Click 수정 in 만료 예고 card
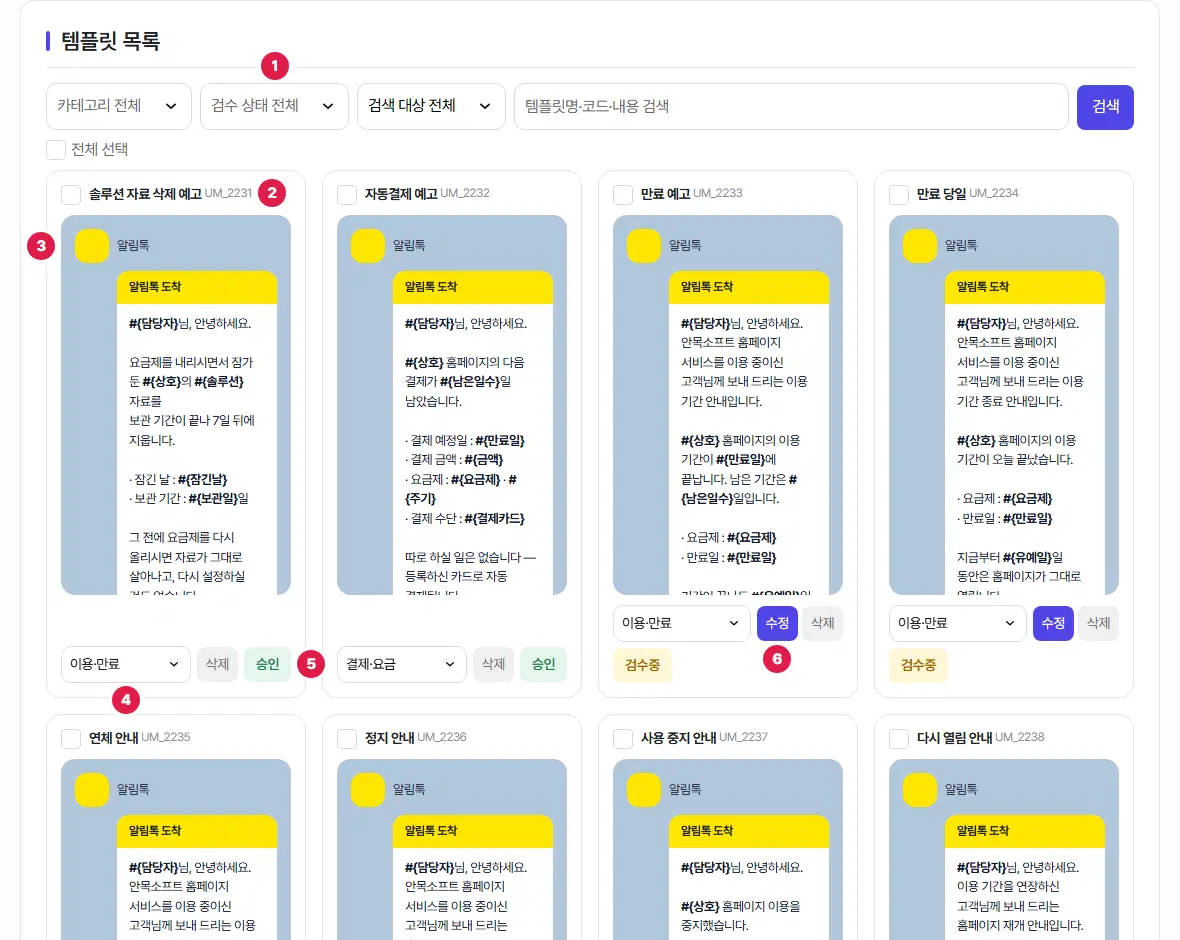1180x940 pixels. point(777,623)
